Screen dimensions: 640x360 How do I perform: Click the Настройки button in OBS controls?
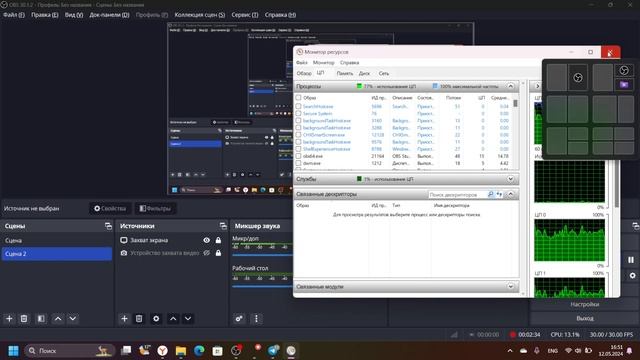tap(584, 304)
